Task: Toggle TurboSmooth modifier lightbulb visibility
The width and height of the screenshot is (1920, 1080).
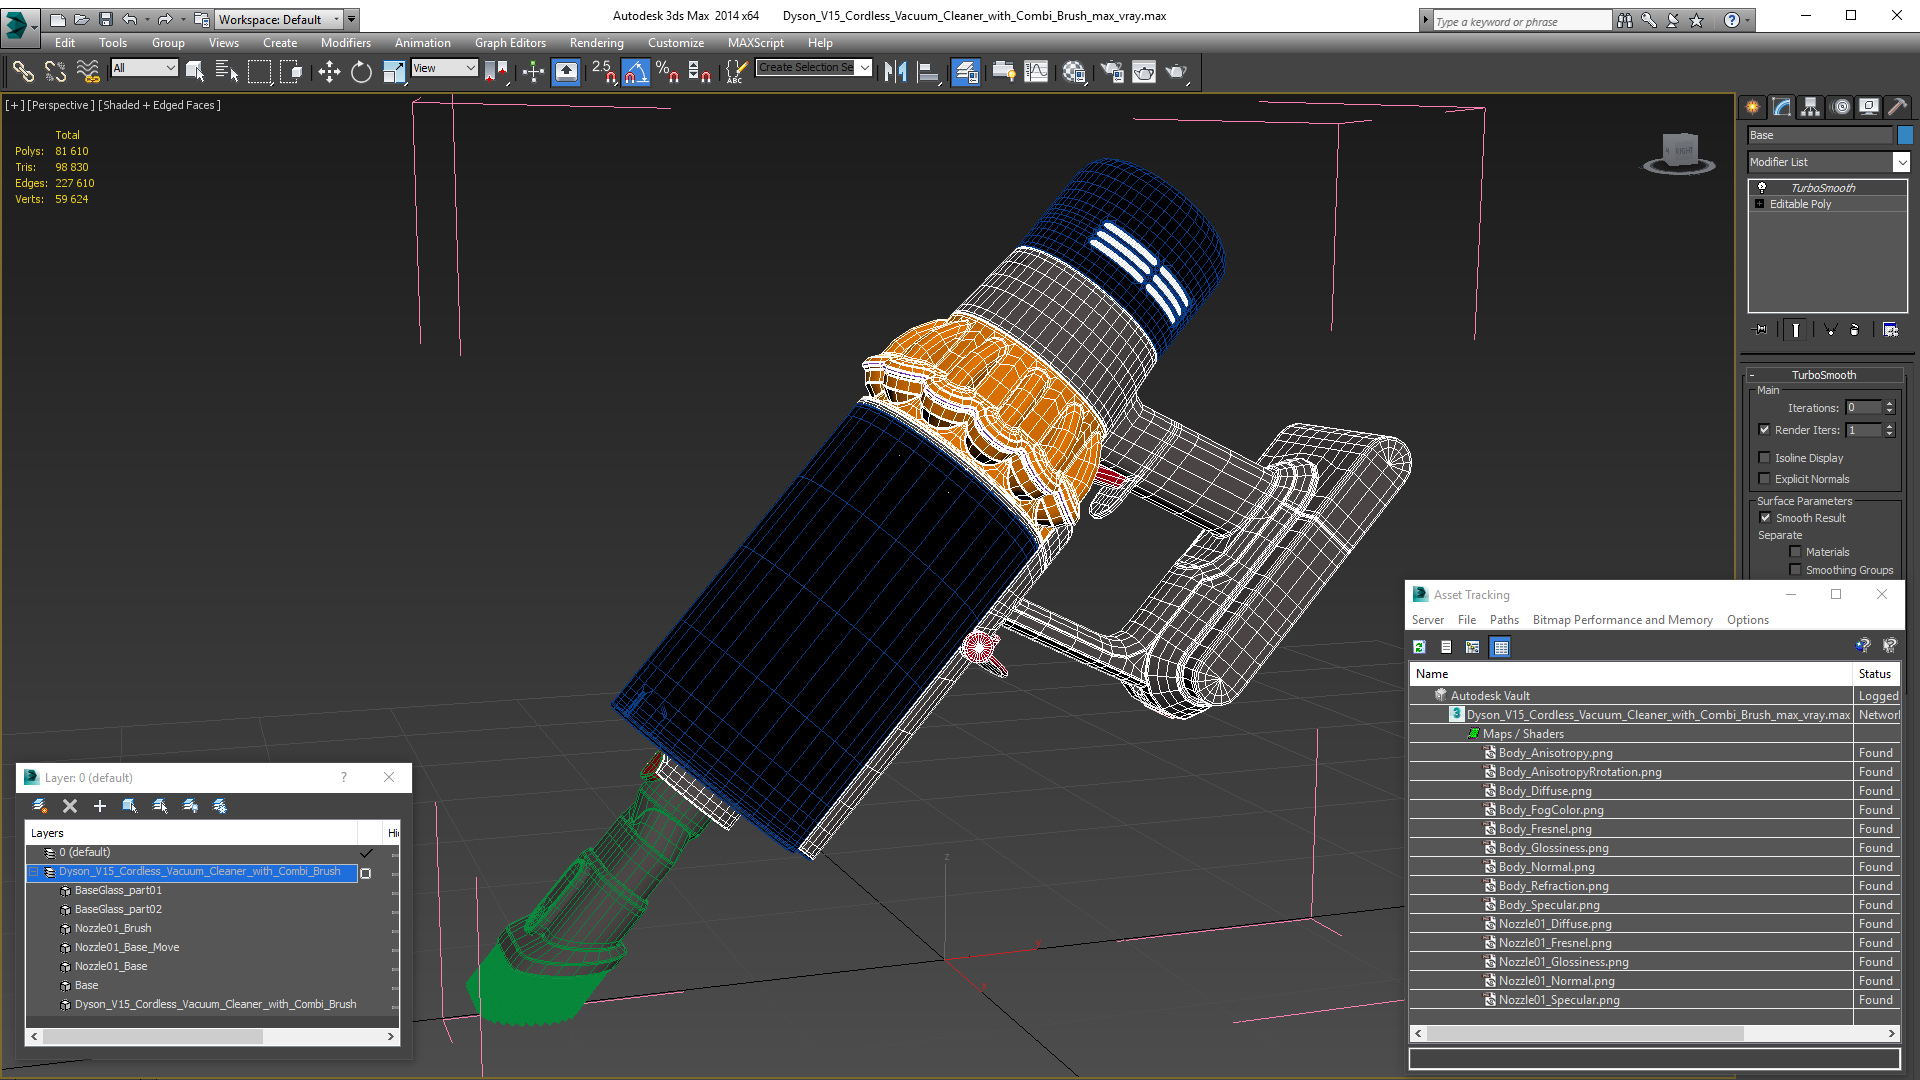Action: (1762, 188)
